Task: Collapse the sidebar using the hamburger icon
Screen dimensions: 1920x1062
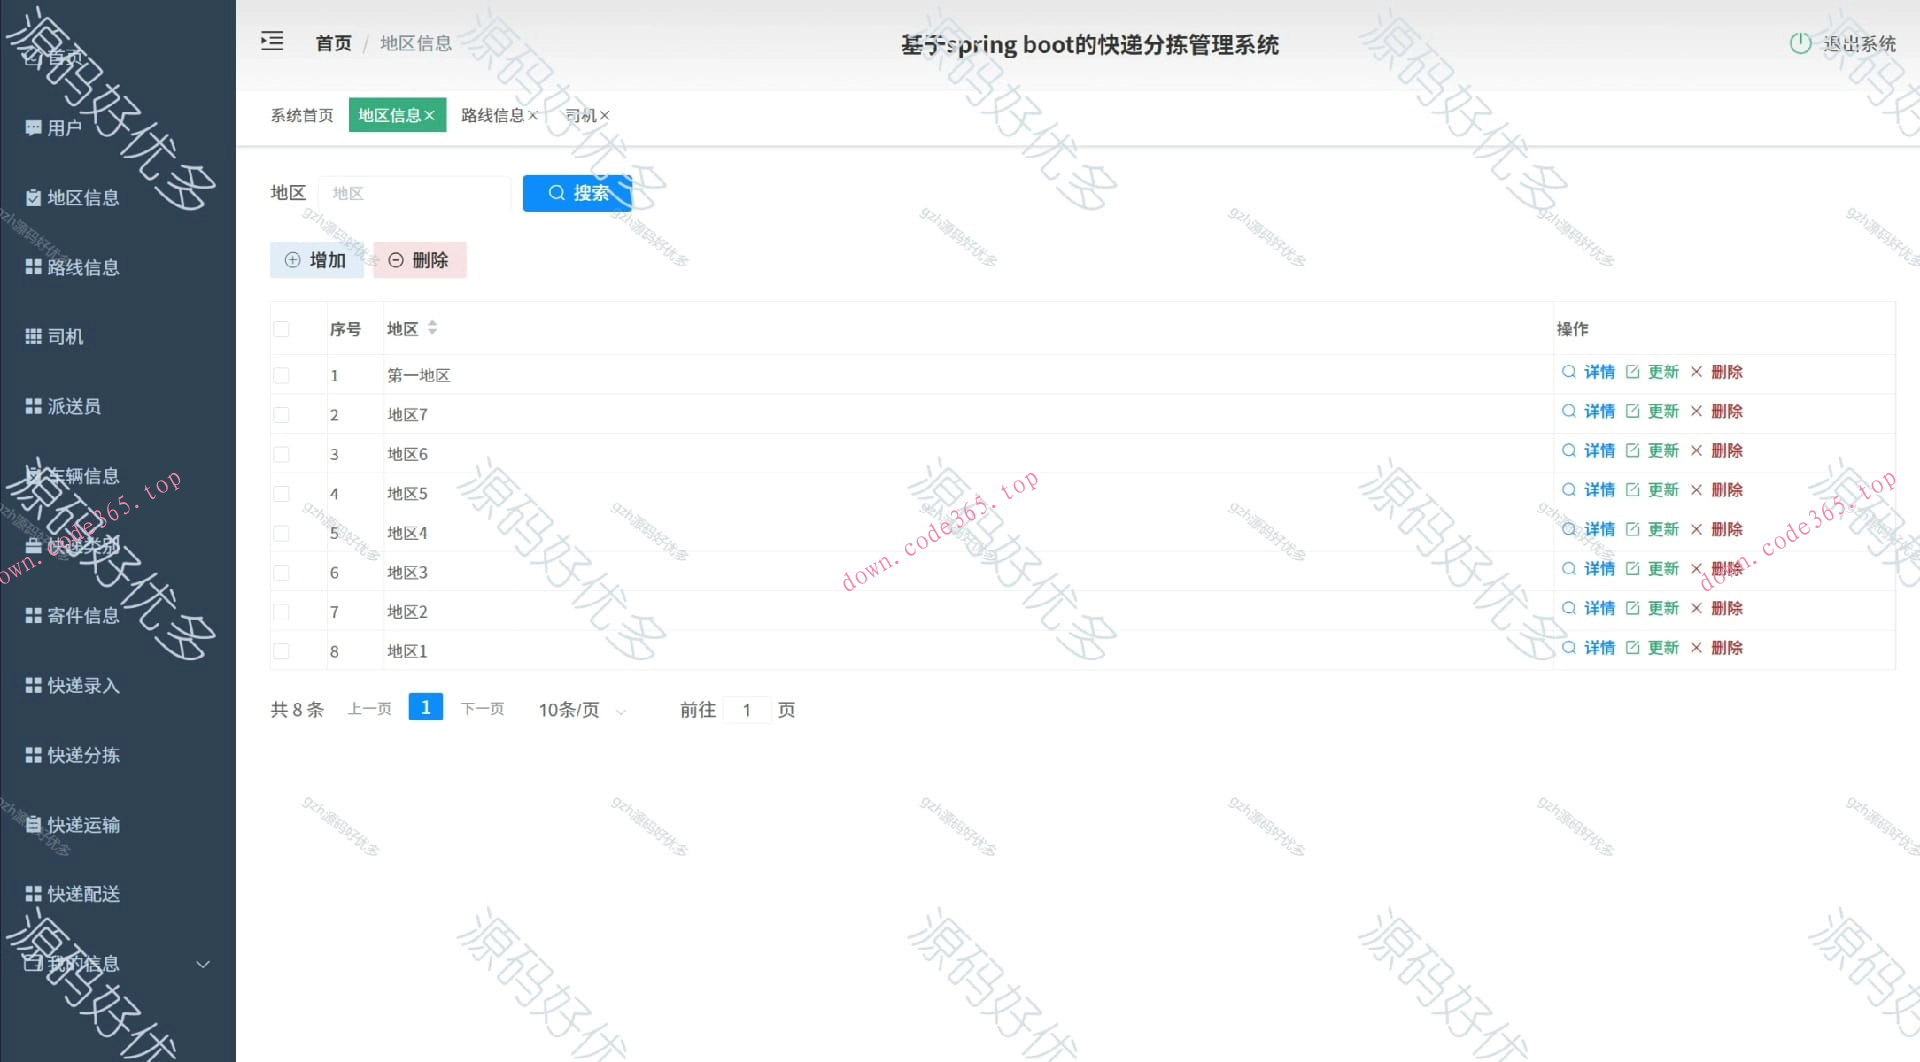Action: click(271, 40)
